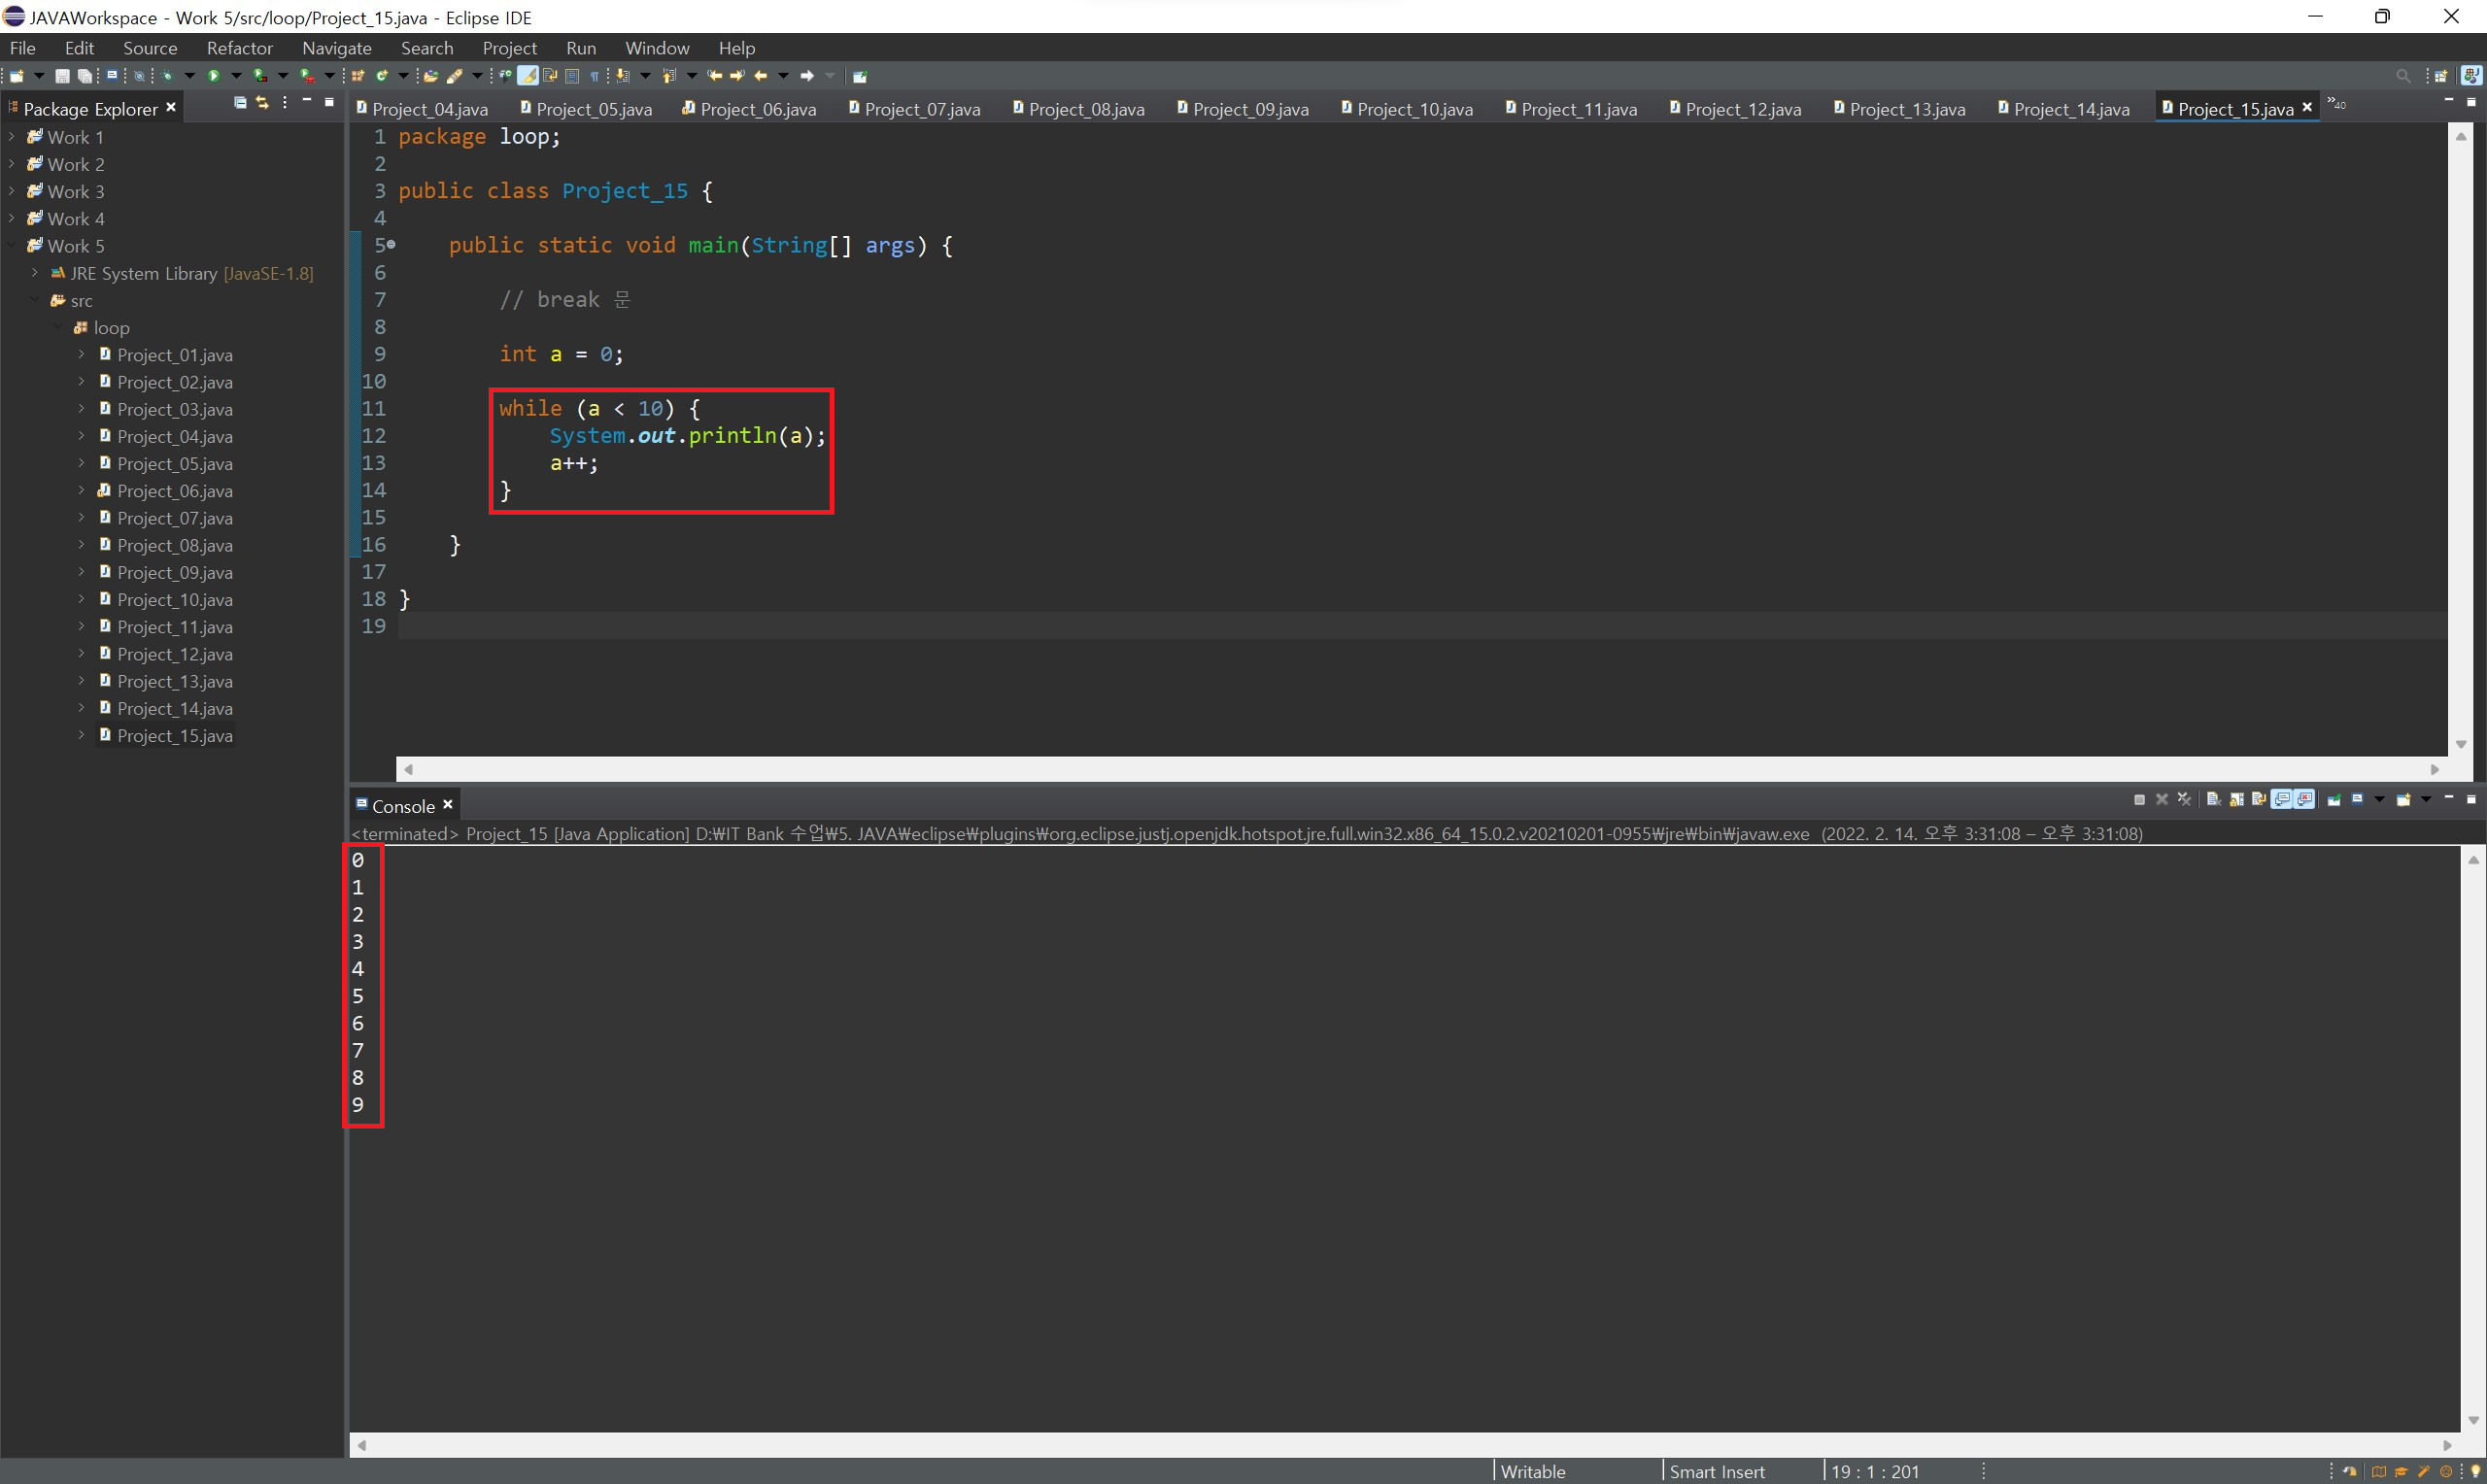Toggle Scroll Lock in Console toolbar
This screenshot has width=2487, height=1484.
(x=2236, y=799)
